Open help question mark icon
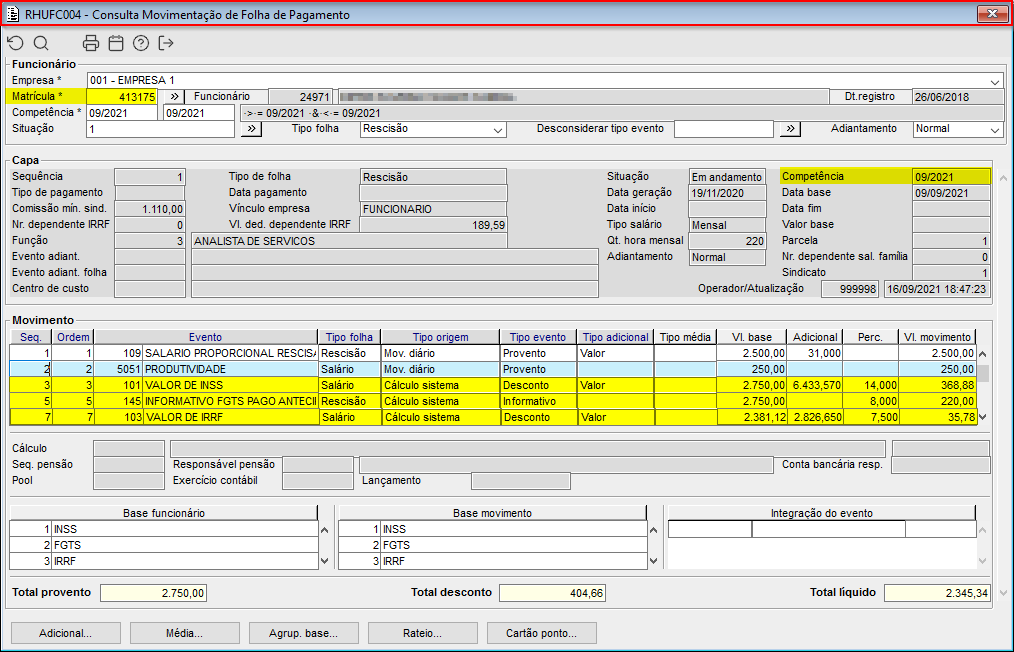The image size is (1014, 652). (141, 43)
